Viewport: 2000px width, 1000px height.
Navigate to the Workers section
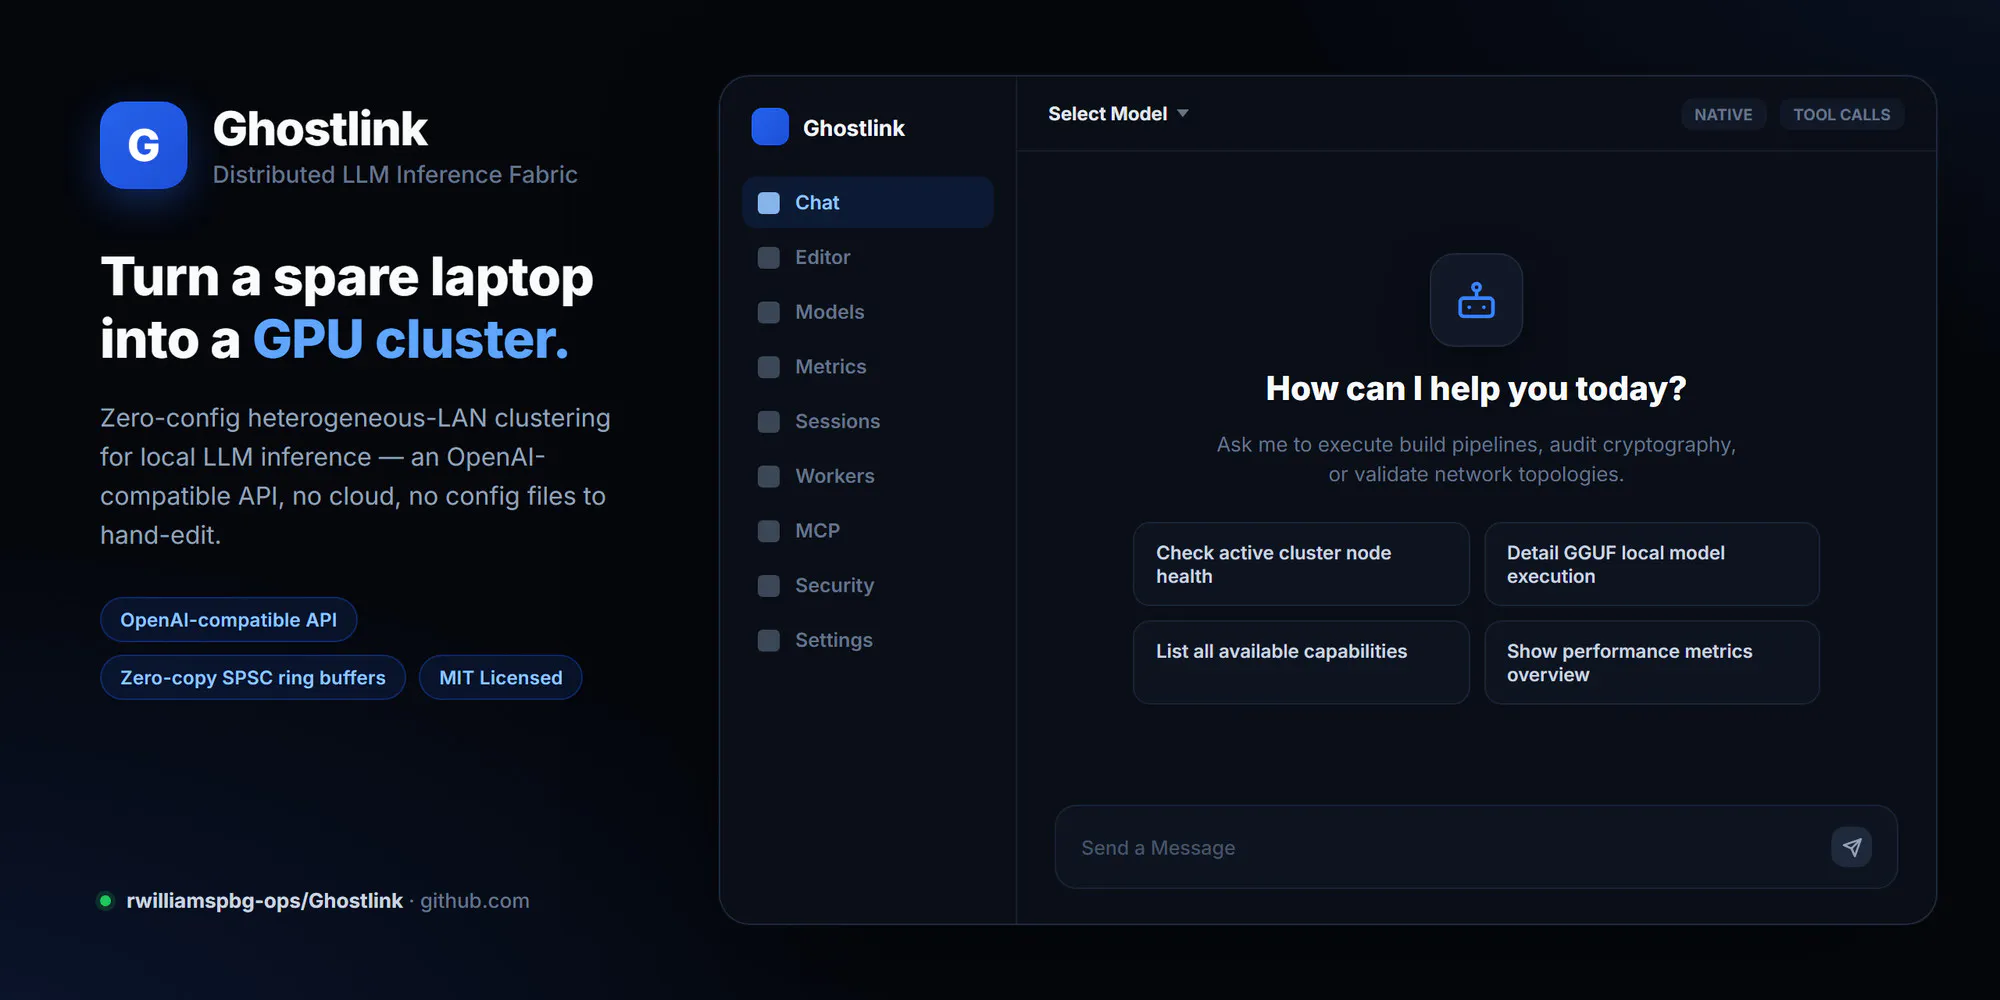click(x=868, y=476)
